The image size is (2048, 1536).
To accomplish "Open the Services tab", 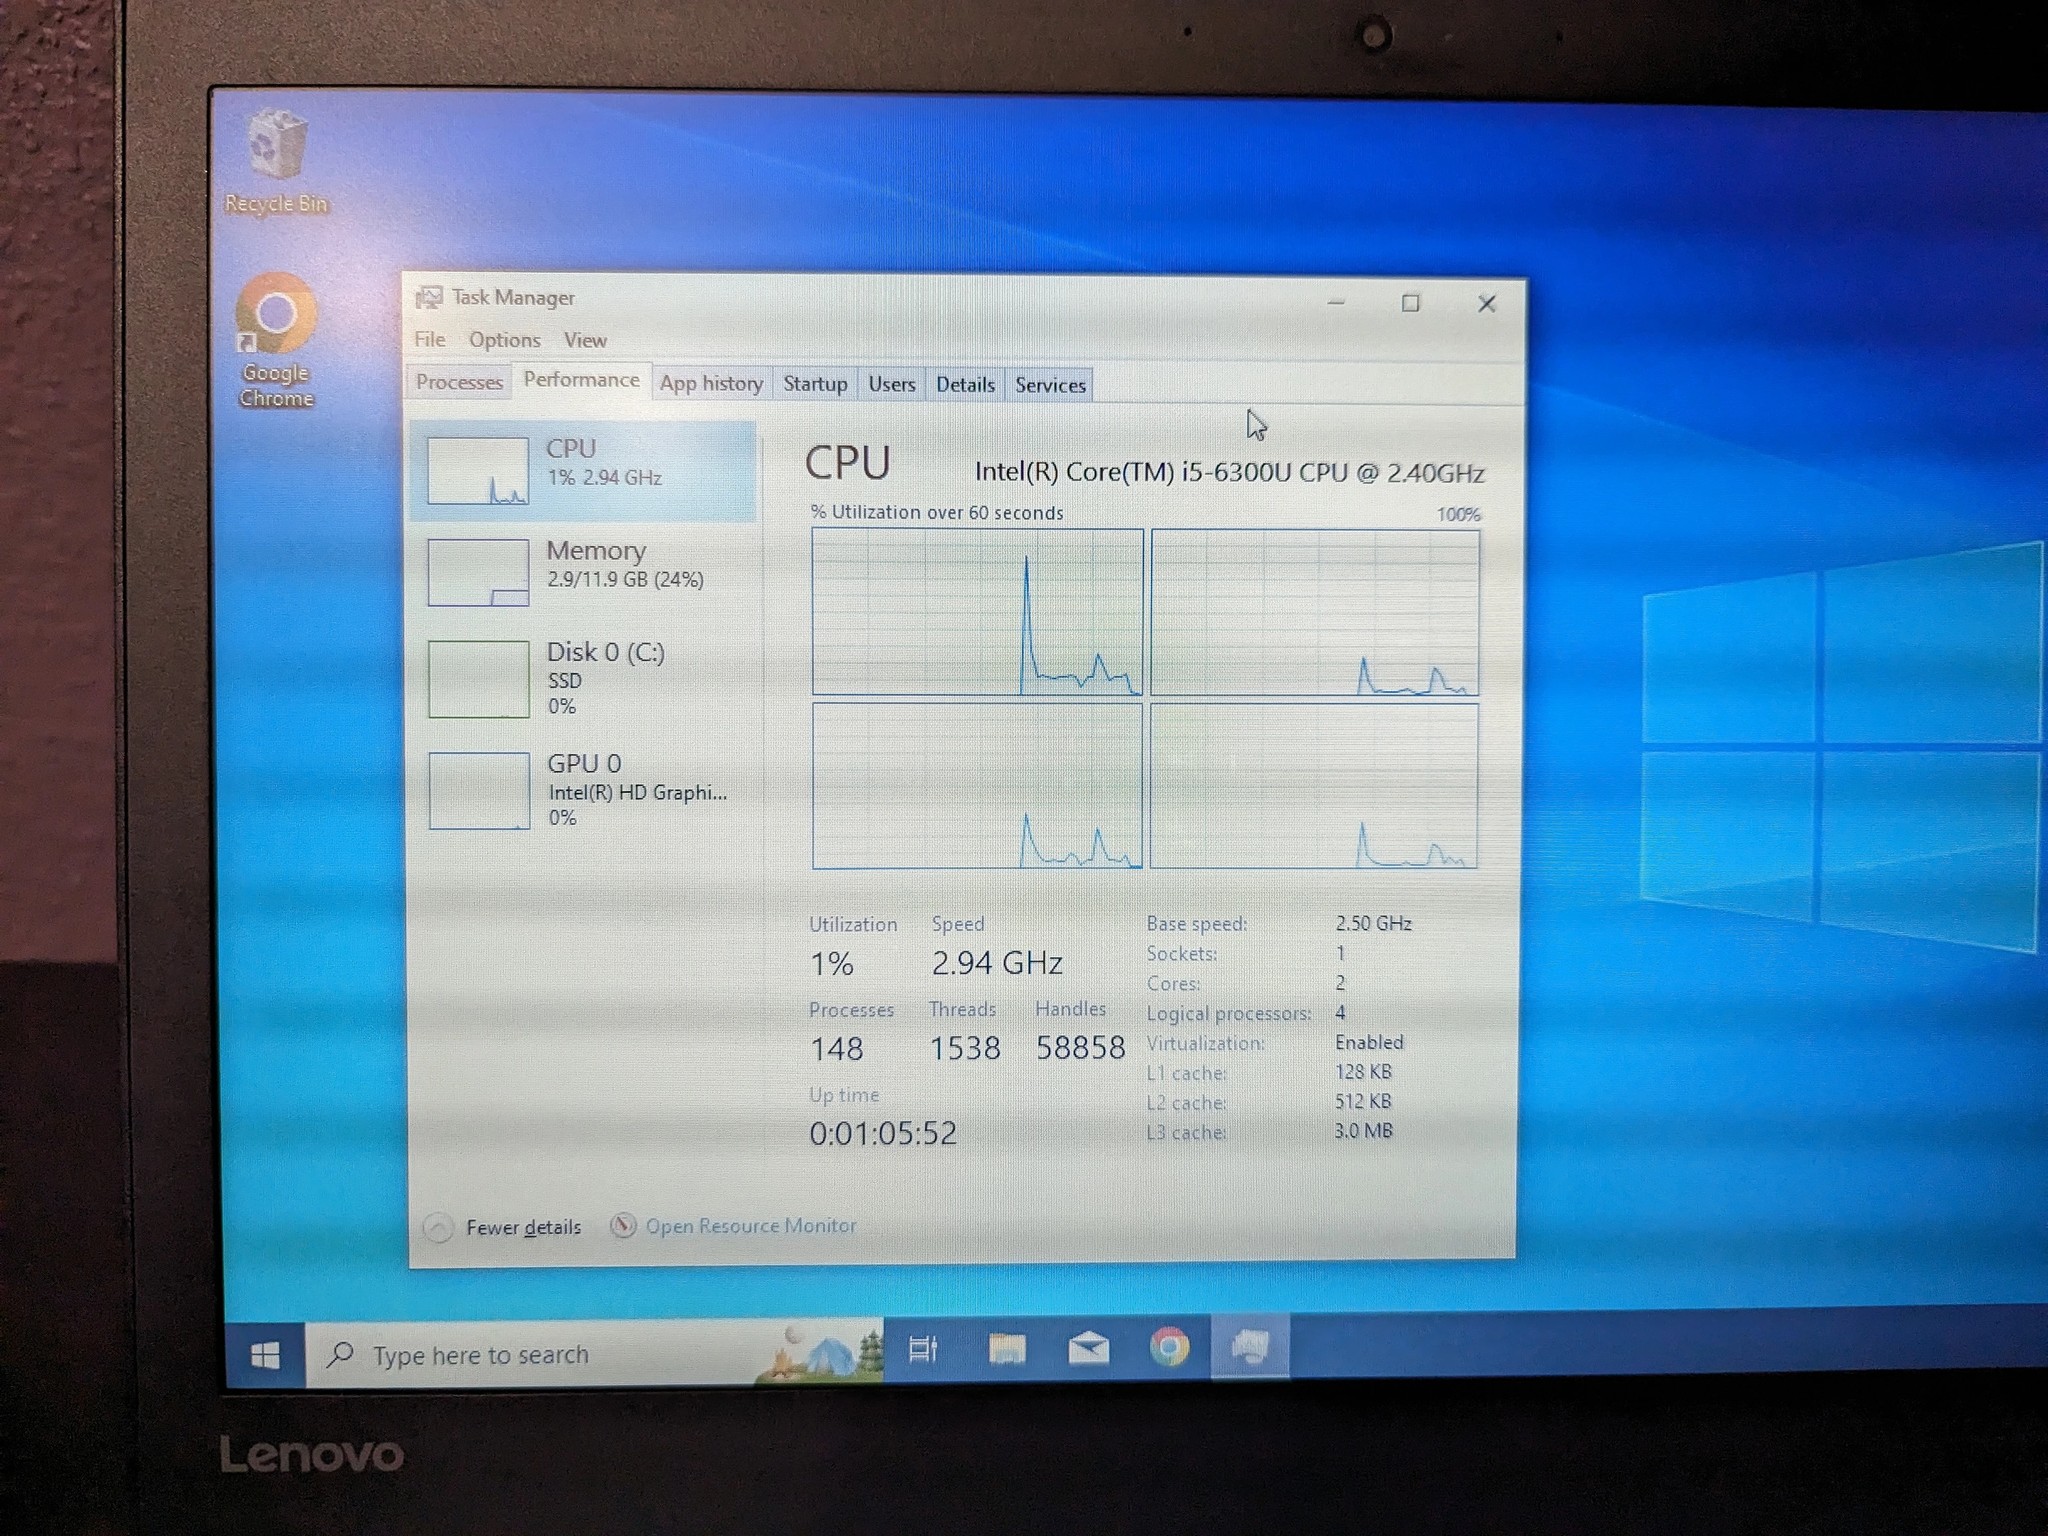I will 1050,385.
